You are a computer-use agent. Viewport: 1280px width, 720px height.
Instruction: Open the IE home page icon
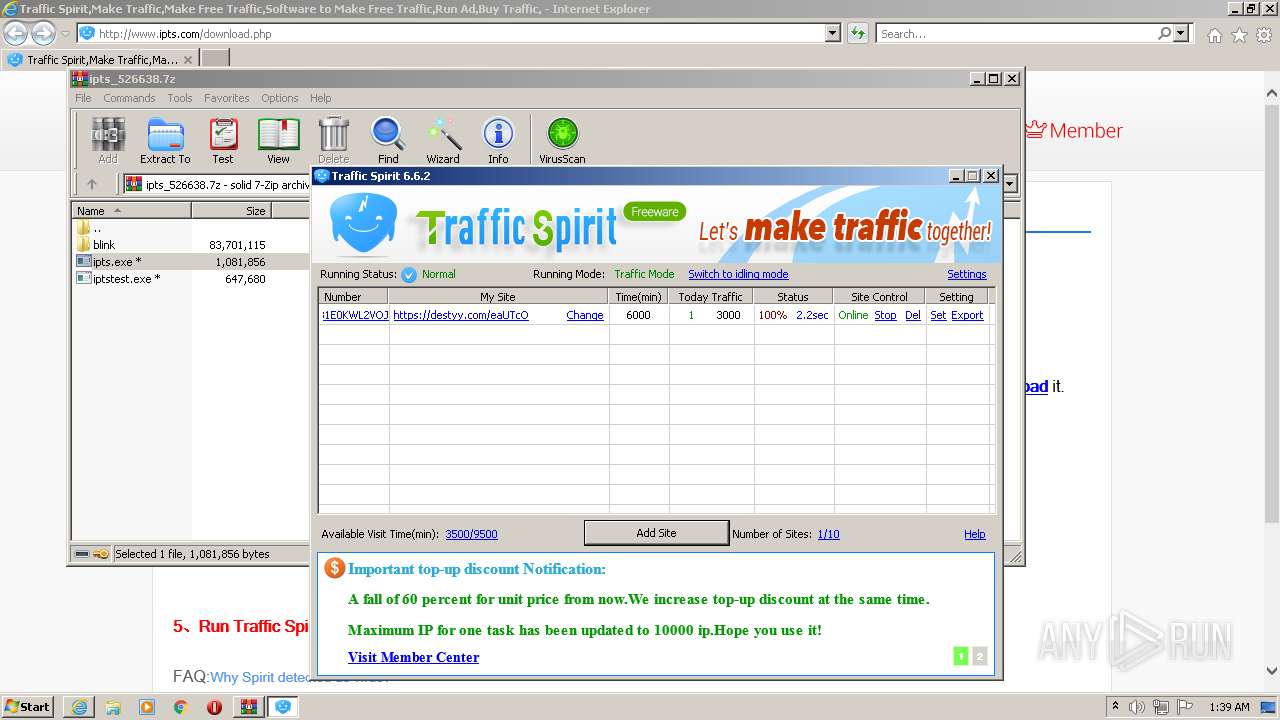(x=1214, y=35)
